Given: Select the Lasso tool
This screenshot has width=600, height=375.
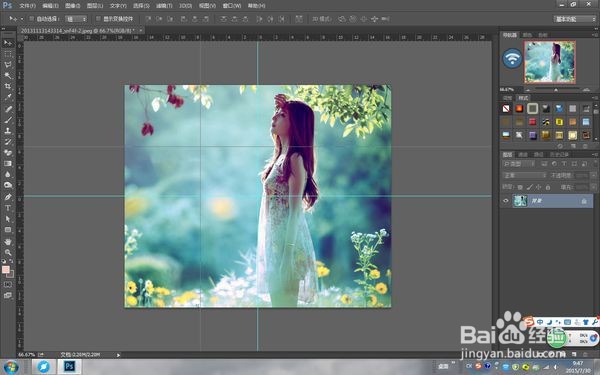Looking at the screenshot, I should (8, 65).
